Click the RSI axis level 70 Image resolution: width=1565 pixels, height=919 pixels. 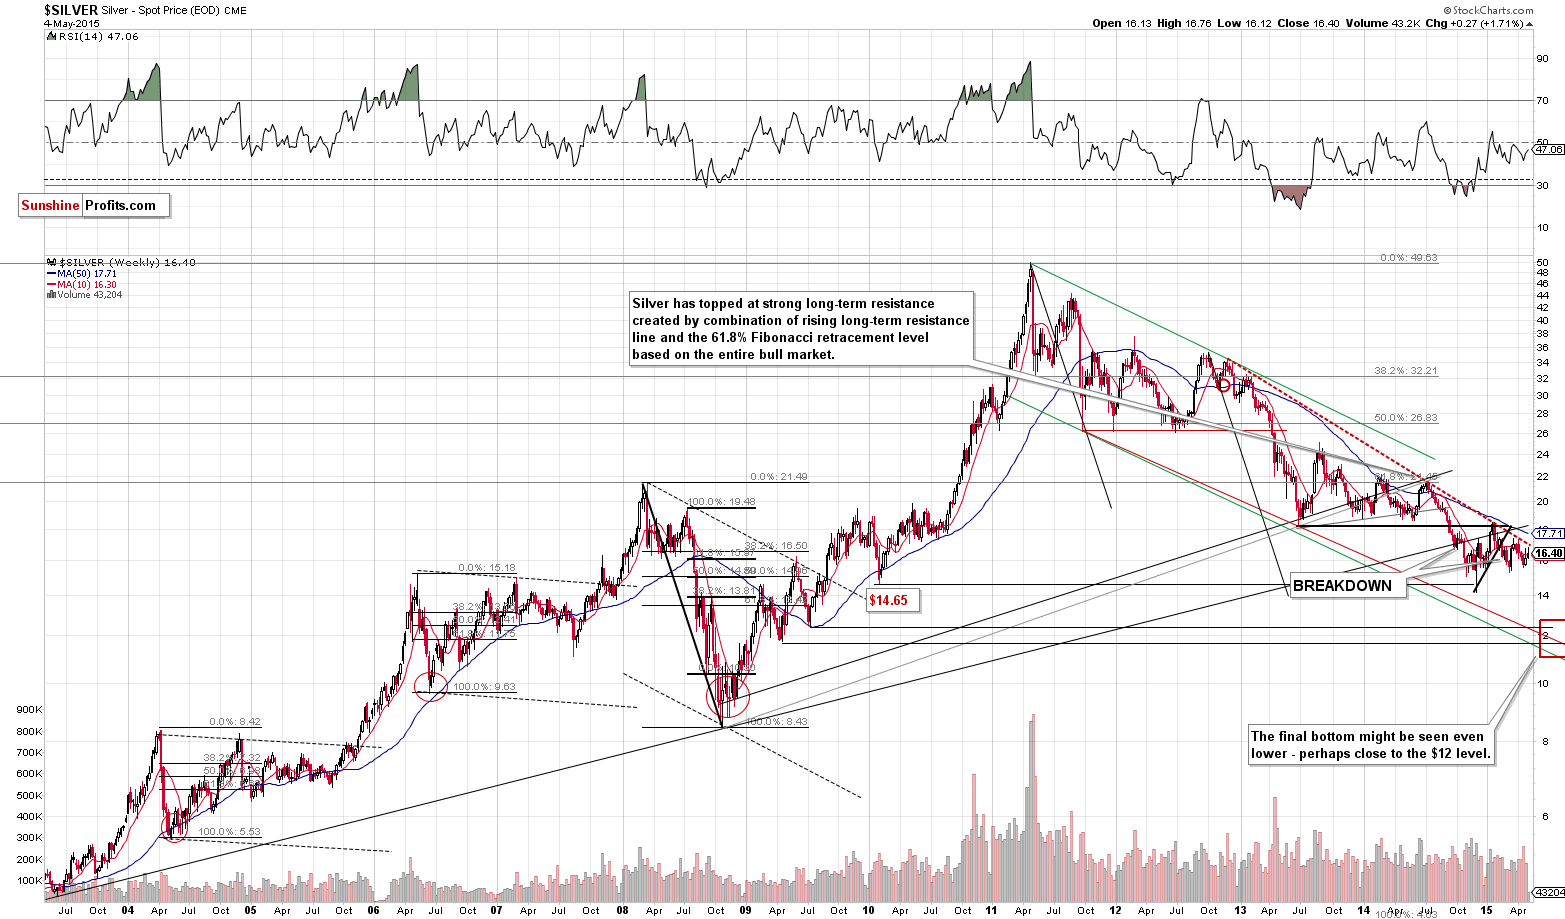tap(1543, 101)
